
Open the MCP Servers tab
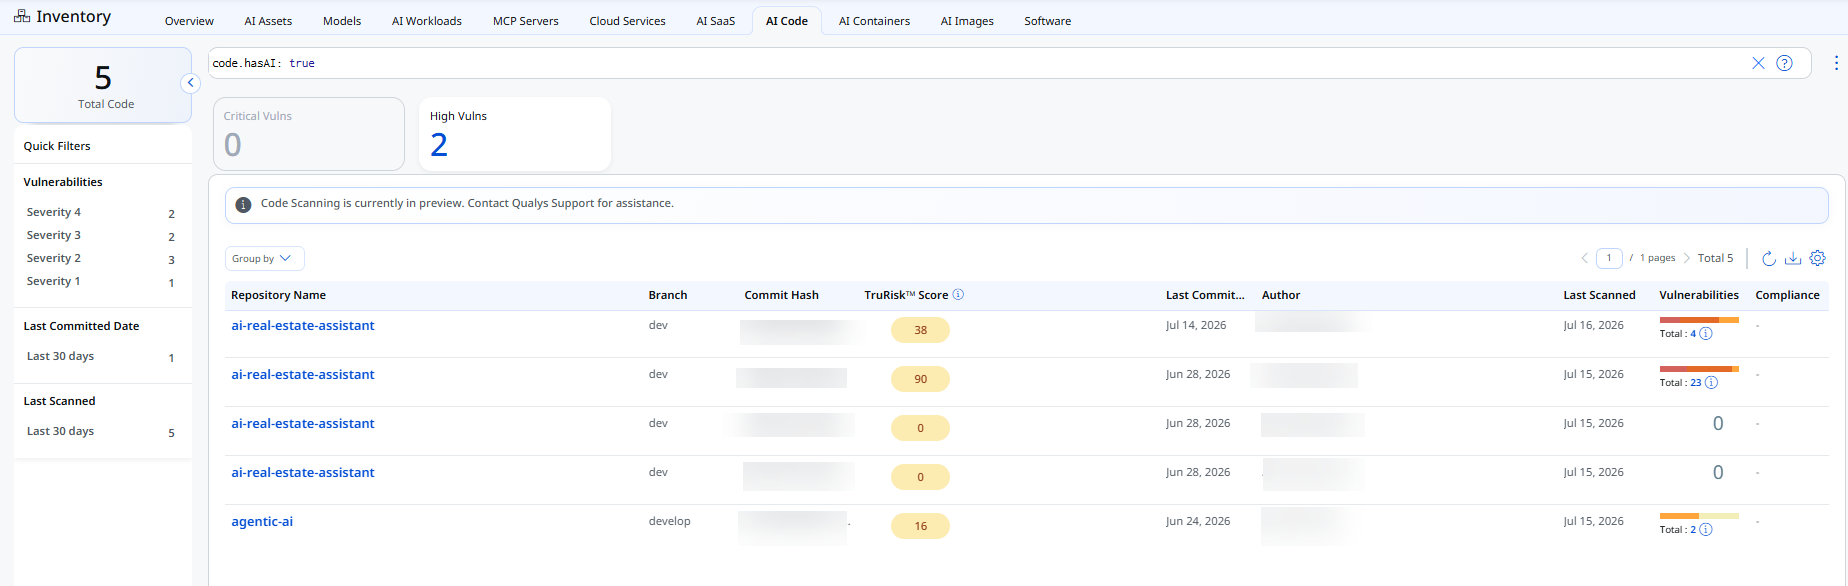pos(526,21)
